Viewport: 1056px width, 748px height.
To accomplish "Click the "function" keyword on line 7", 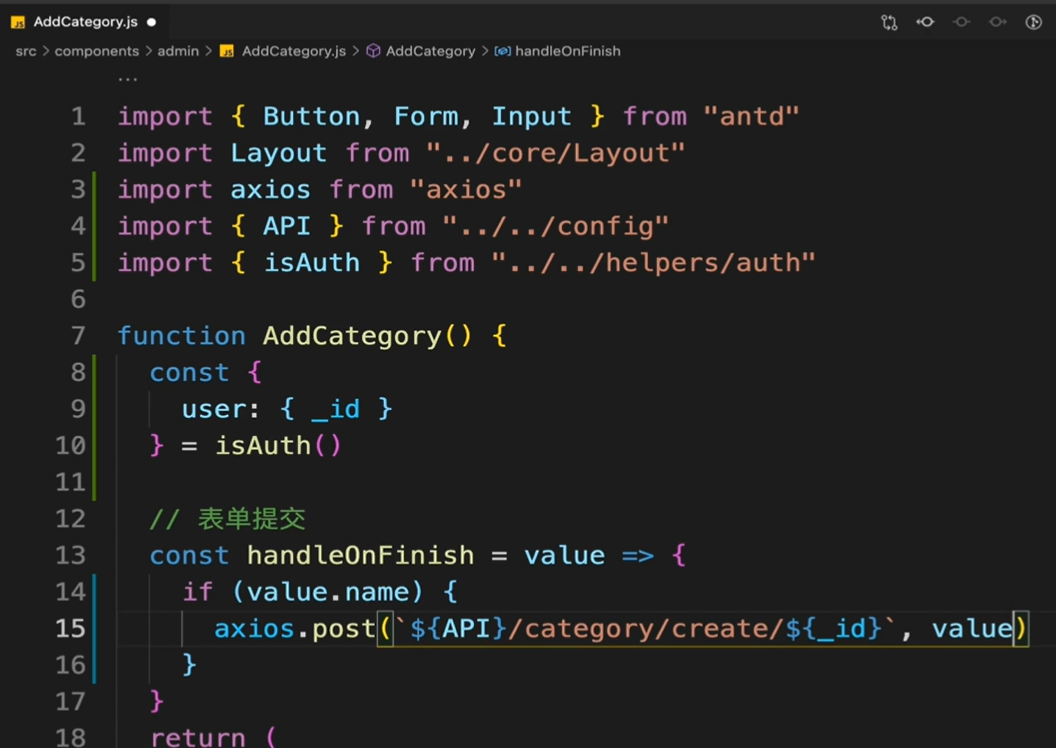I will (182, 336).
